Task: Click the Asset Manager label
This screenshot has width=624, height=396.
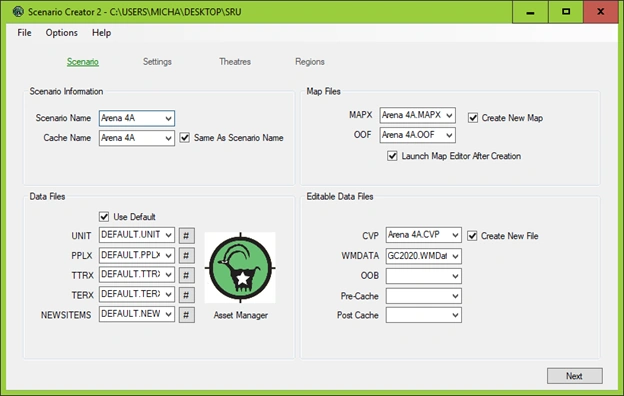Action: [241, 315]
